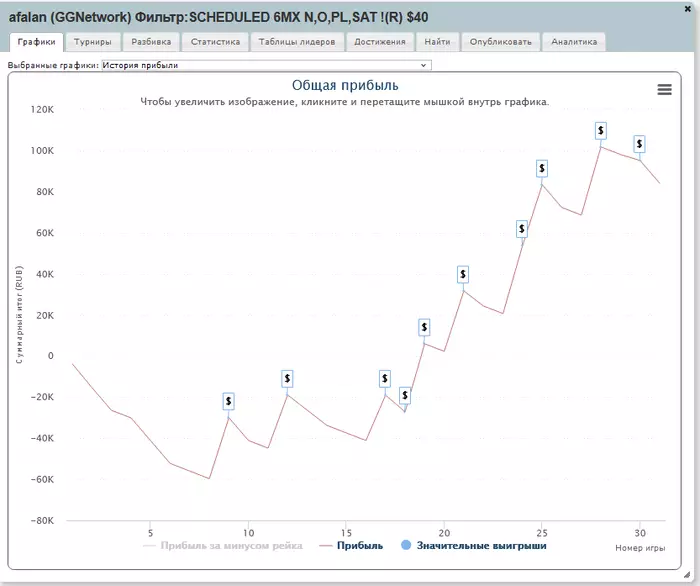Viewport: 700px width, 586px height.
Task: Click the Y-axis label '120K'
Action: click(x=42, y=110)
